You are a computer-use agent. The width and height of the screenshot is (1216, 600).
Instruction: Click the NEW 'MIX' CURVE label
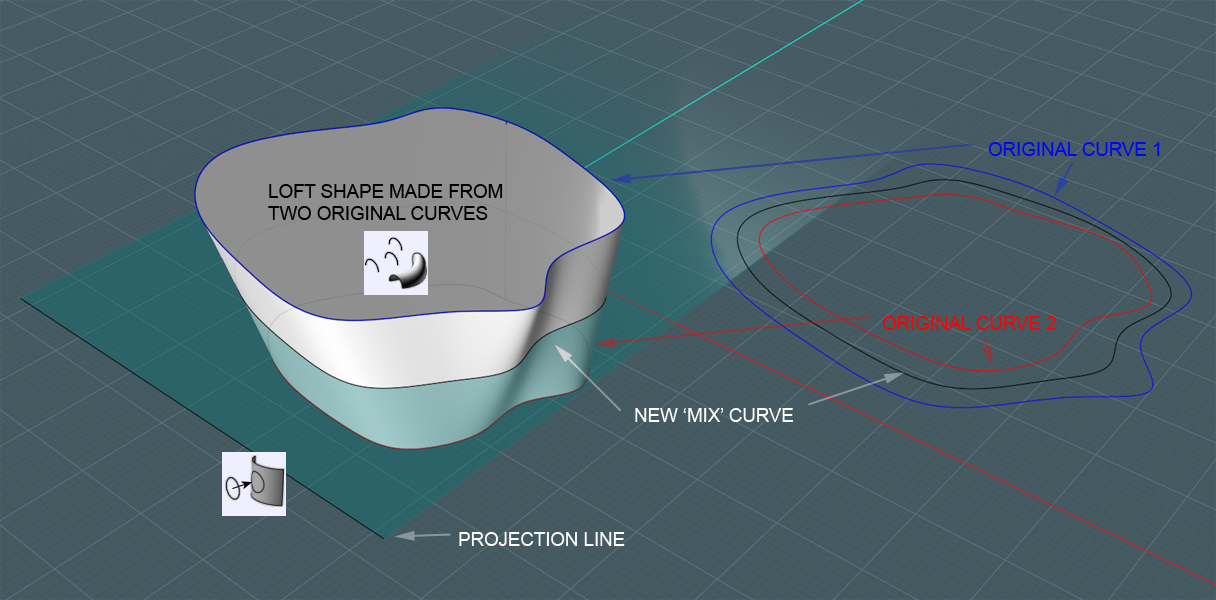click(714, 415)
